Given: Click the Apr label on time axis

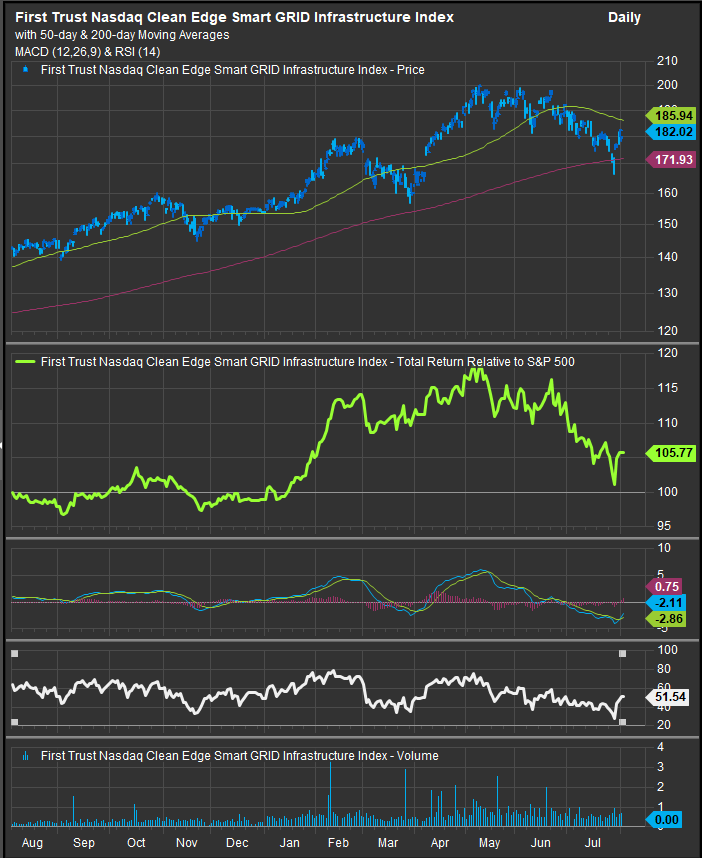Looking at the screenshot, I should point(440,843).
